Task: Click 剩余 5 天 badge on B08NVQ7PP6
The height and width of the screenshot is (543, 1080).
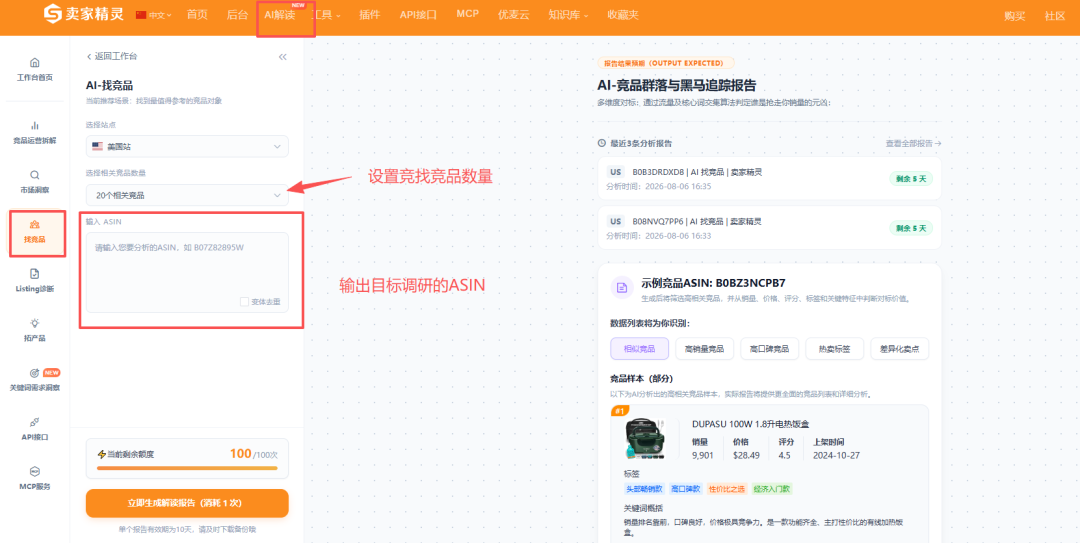Action: [x=911, y=227]
